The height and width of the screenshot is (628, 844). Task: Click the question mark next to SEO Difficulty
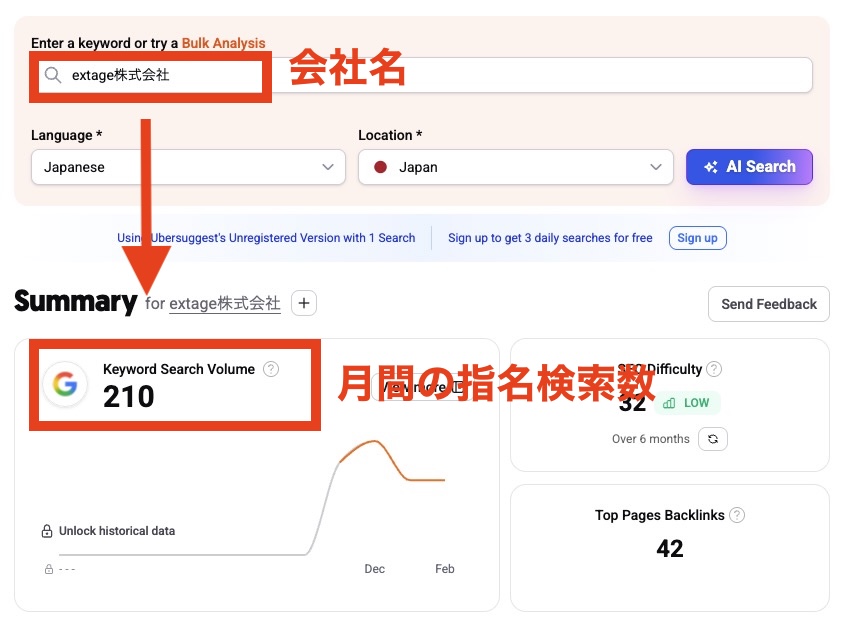click(714, 369)
